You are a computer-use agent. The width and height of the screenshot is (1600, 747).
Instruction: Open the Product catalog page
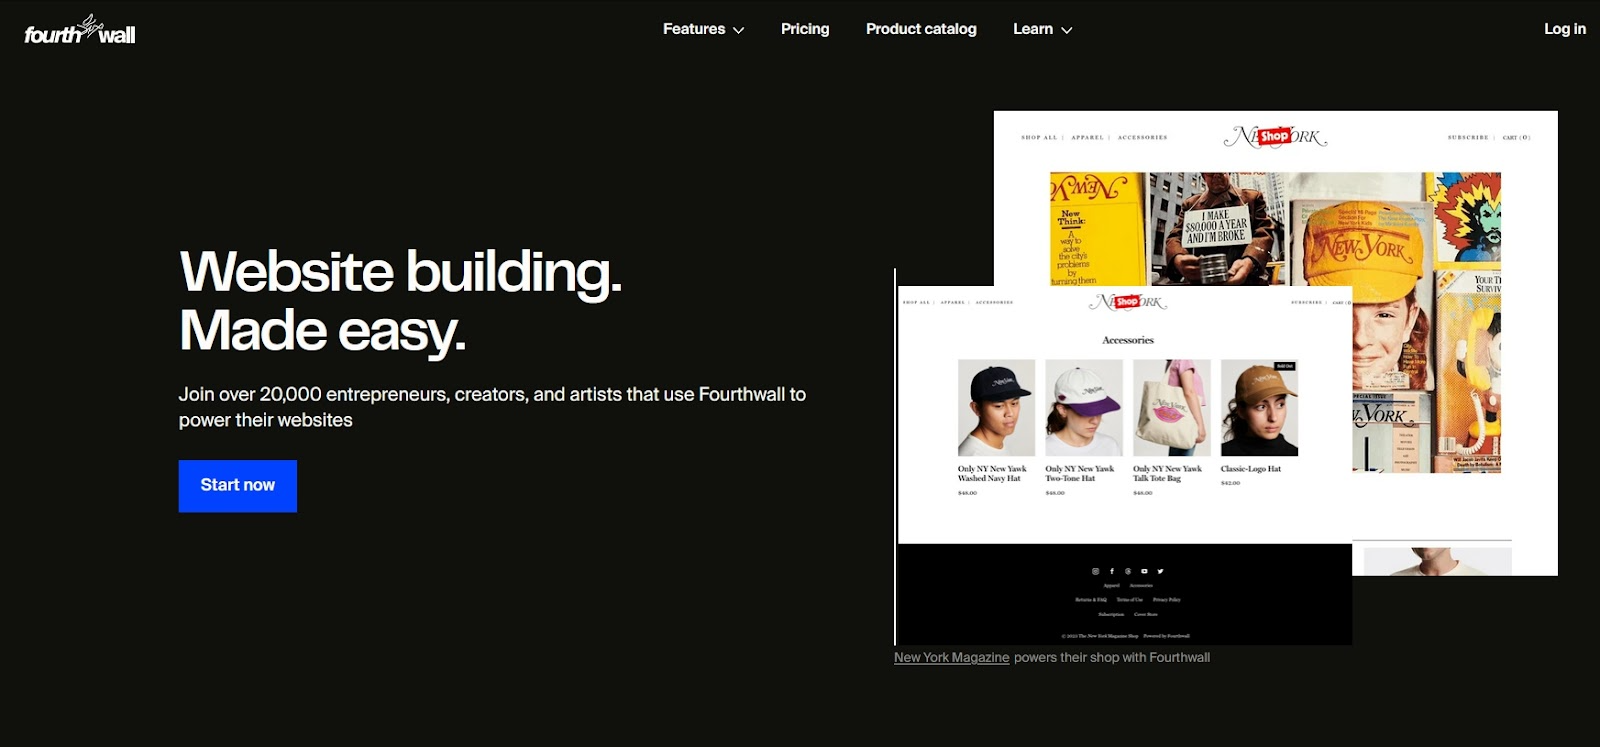tap(921, 29)
